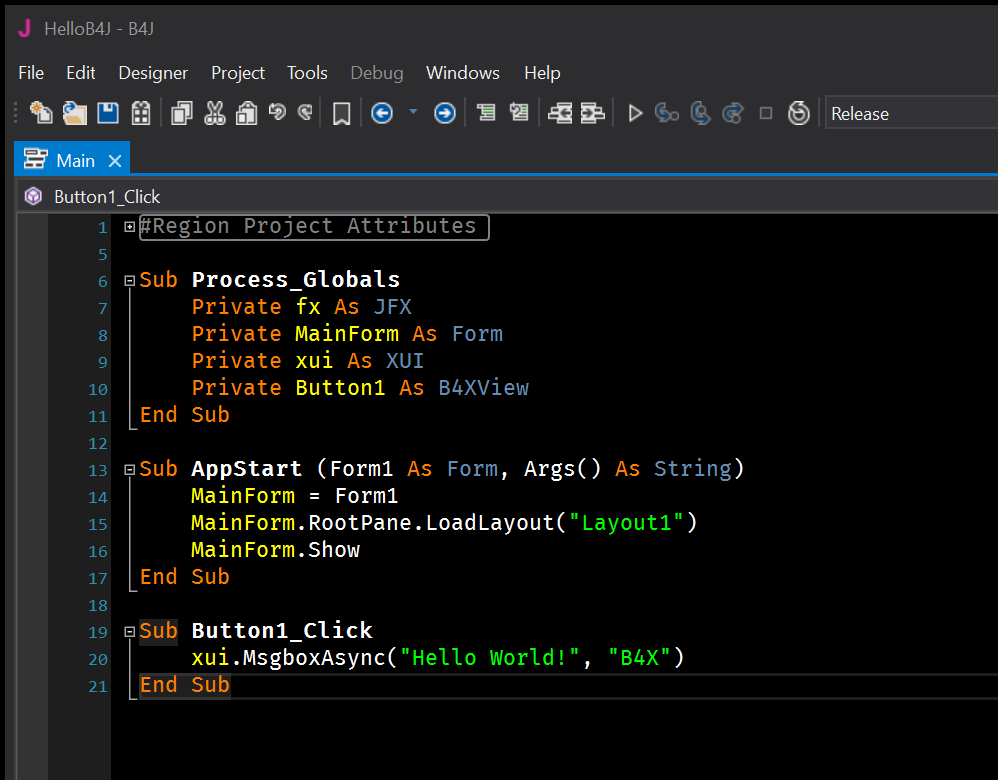Open the File menu
The image size is (998, 780).
(31, 73)
